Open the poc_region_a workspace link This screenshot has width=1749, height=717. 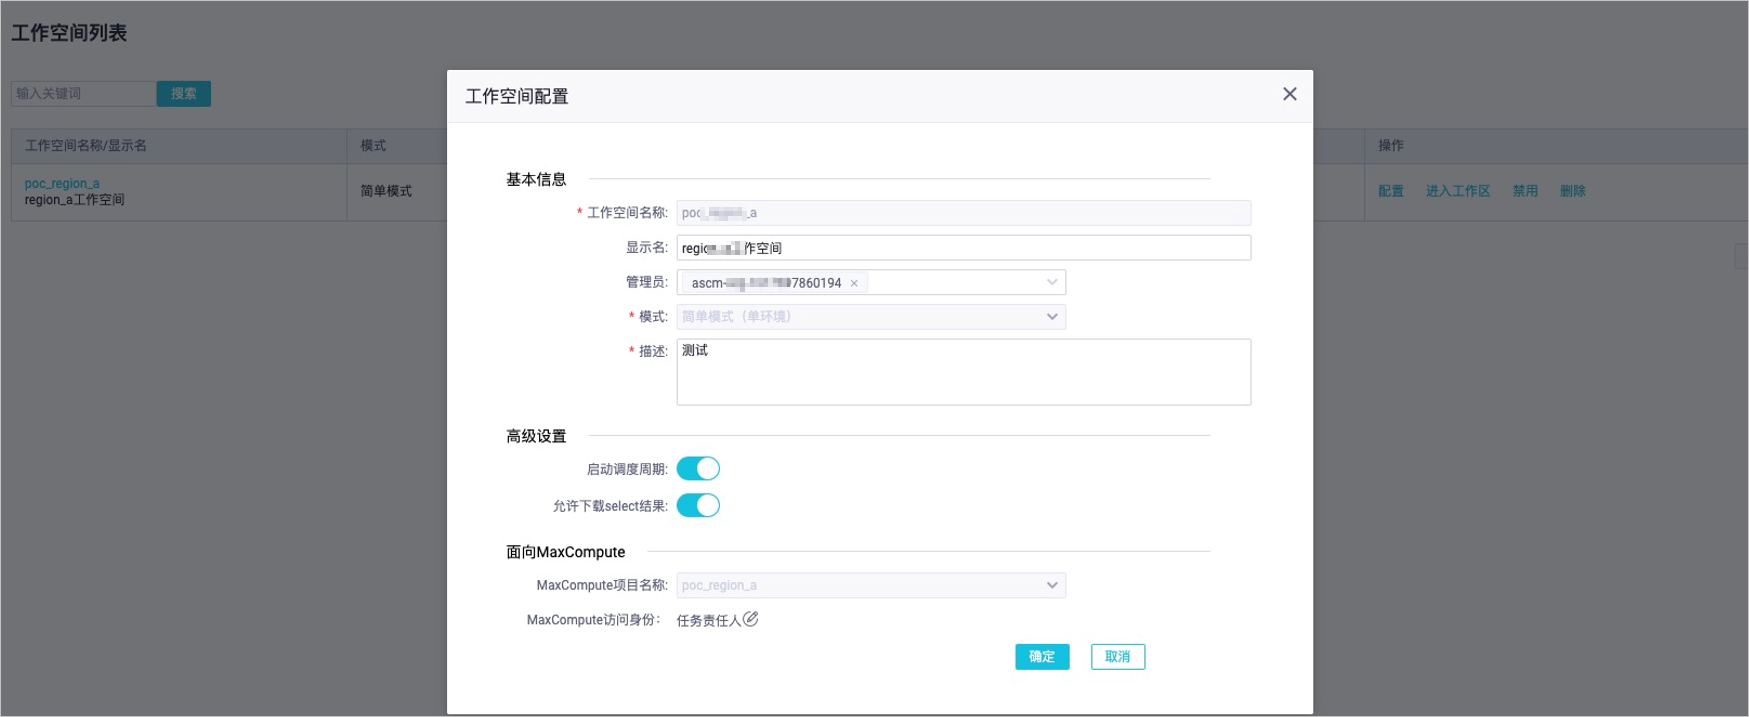point(62,184)
